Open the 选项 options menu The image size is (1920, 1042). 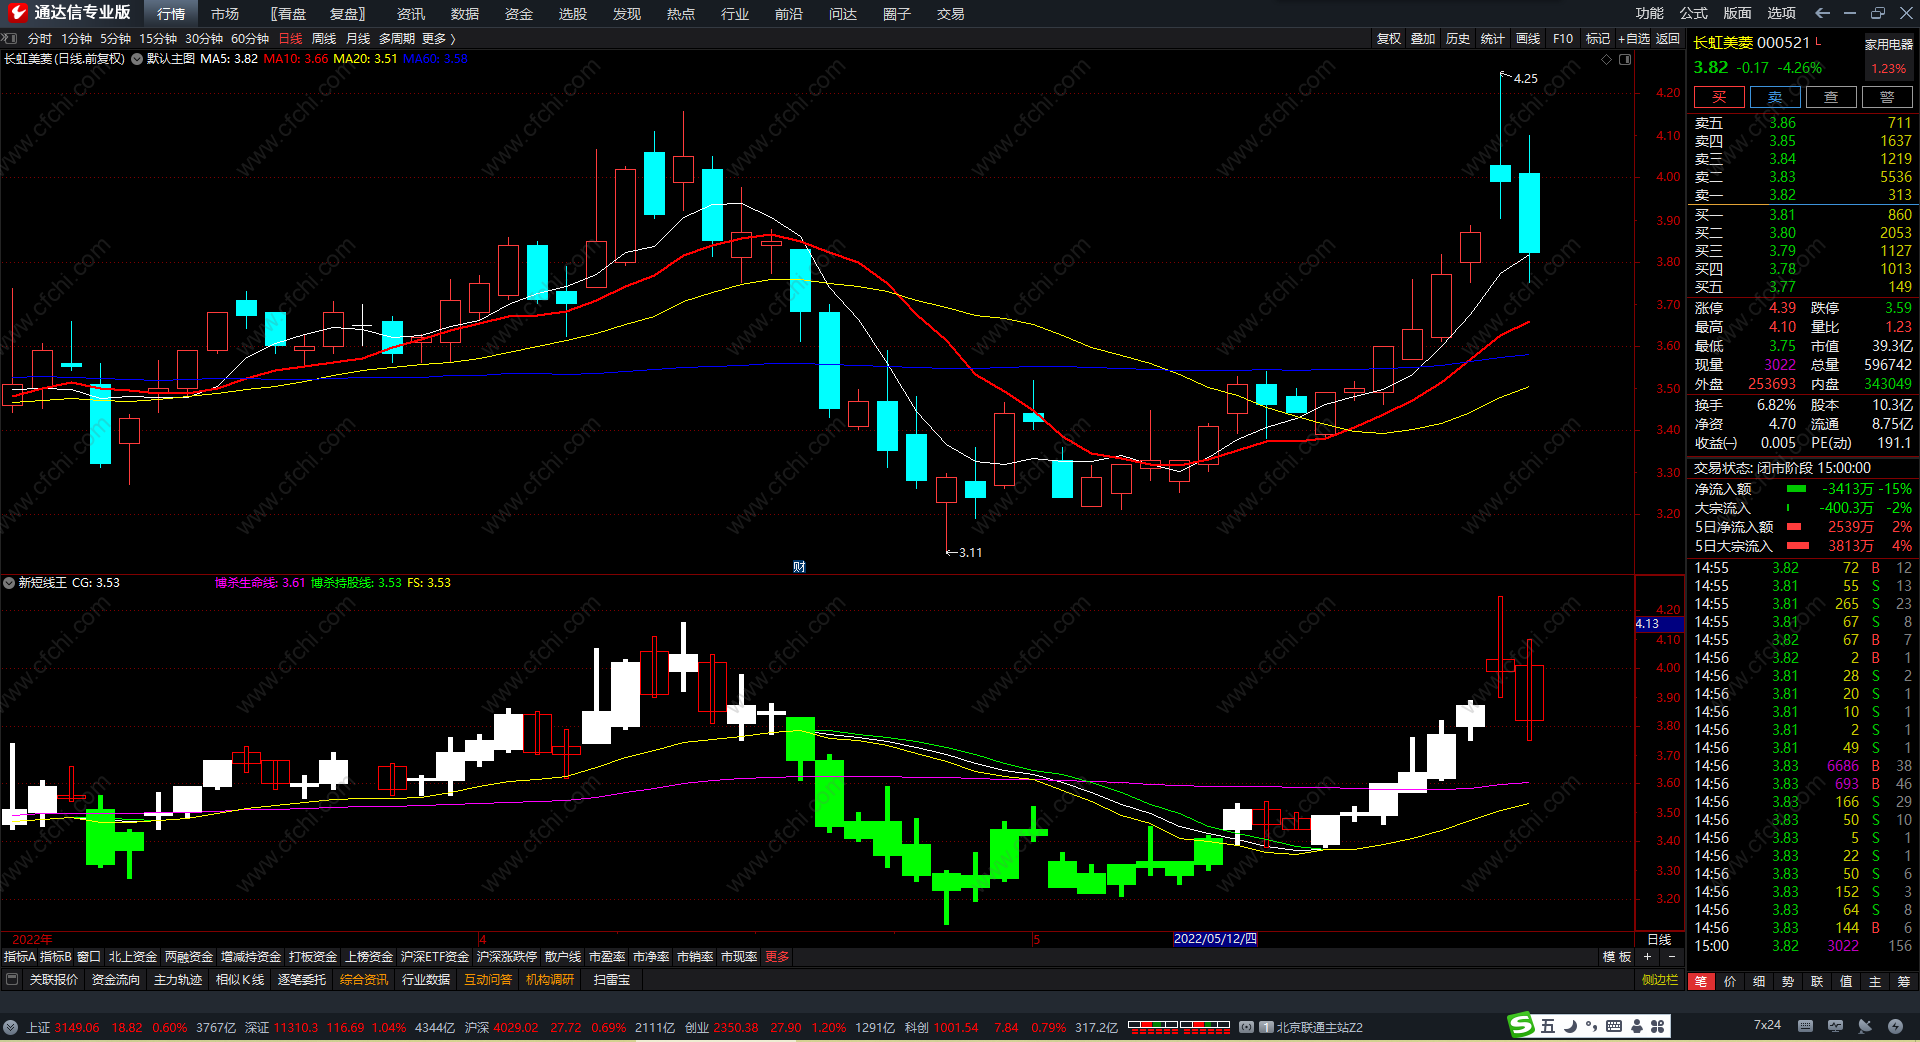coord(1782,13)
